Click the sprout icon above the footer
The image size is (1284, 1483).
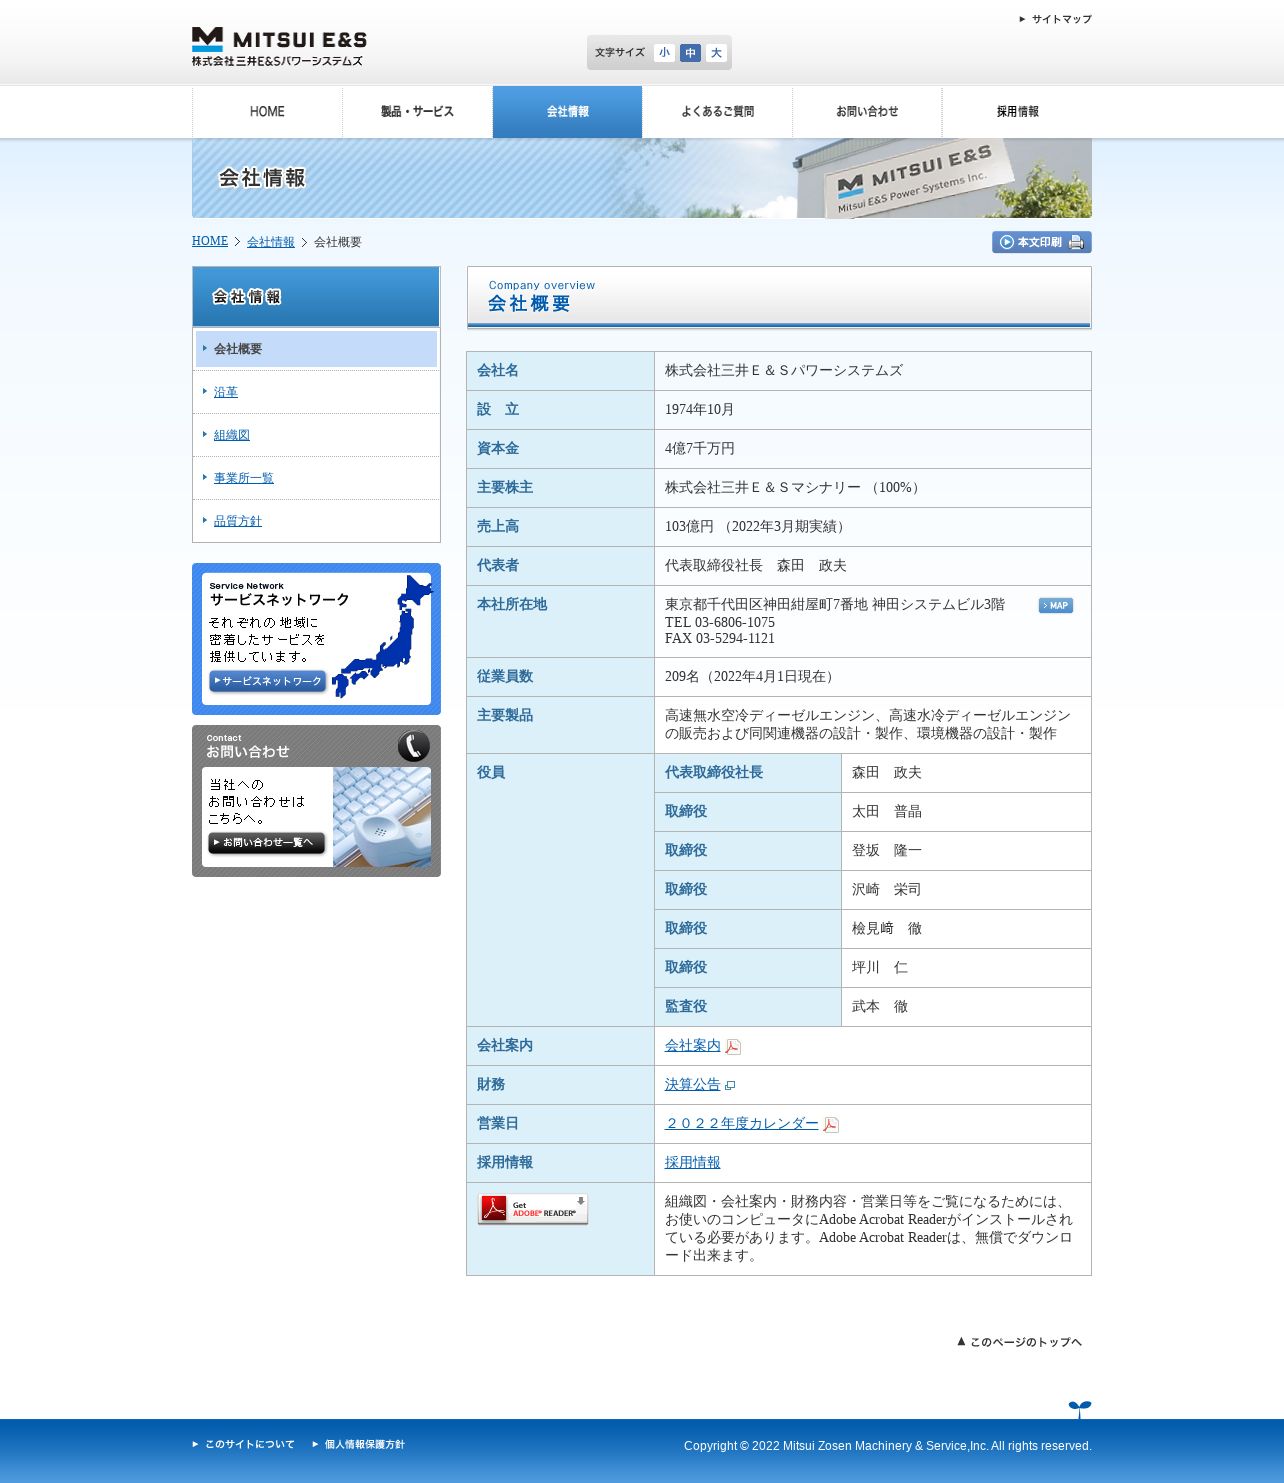pos(1080,1409)
